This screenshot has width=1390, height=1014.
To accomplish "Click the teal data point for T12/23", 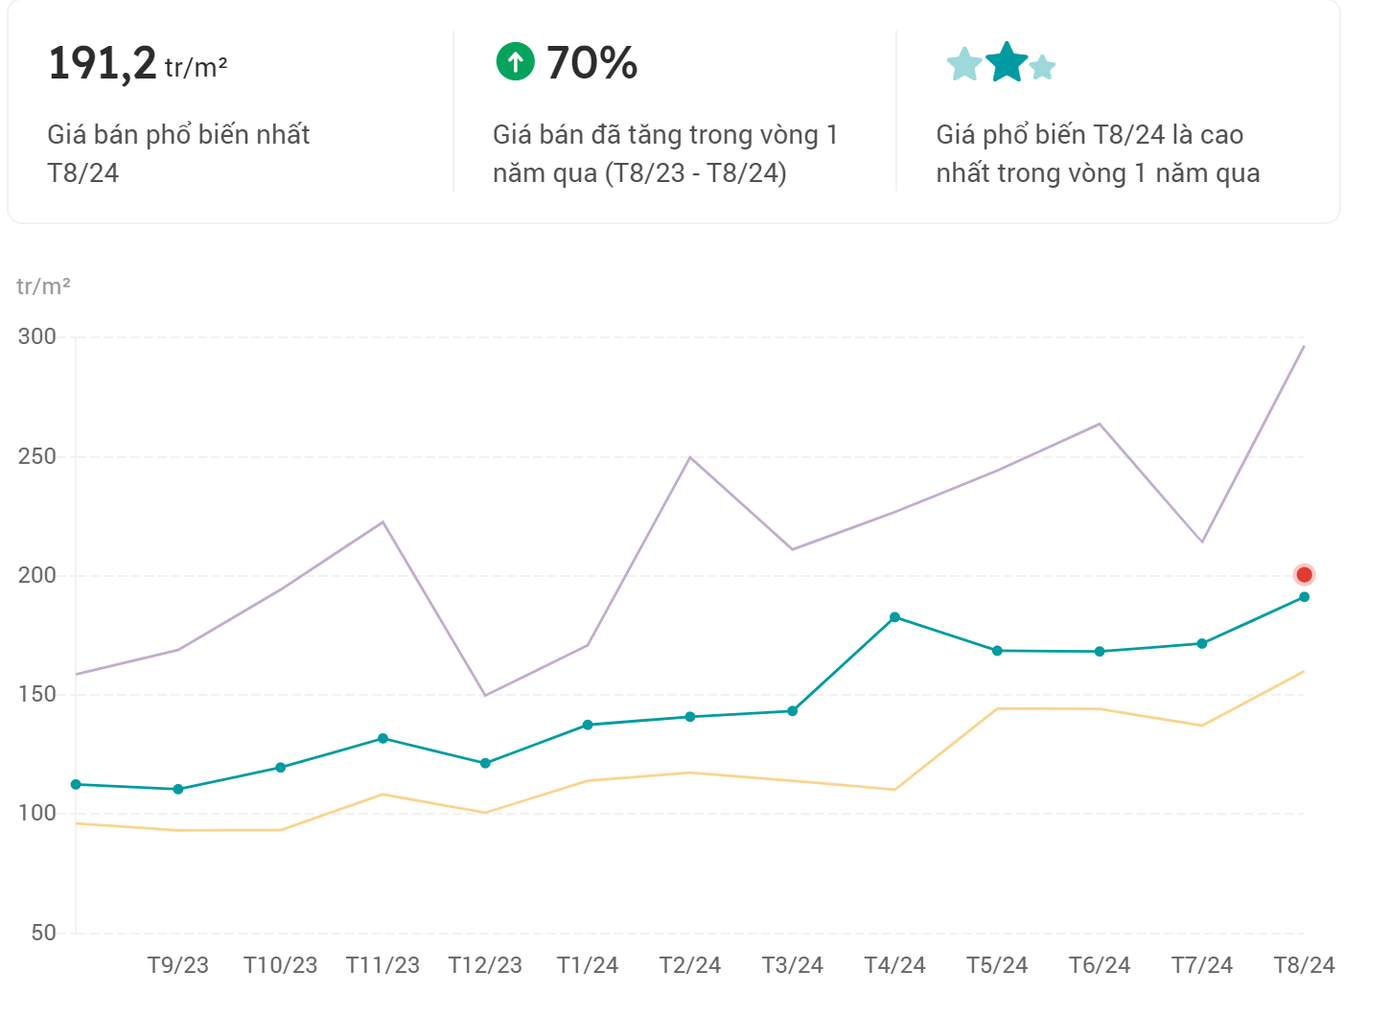I will pyautogui.click(x=485, y=764).
